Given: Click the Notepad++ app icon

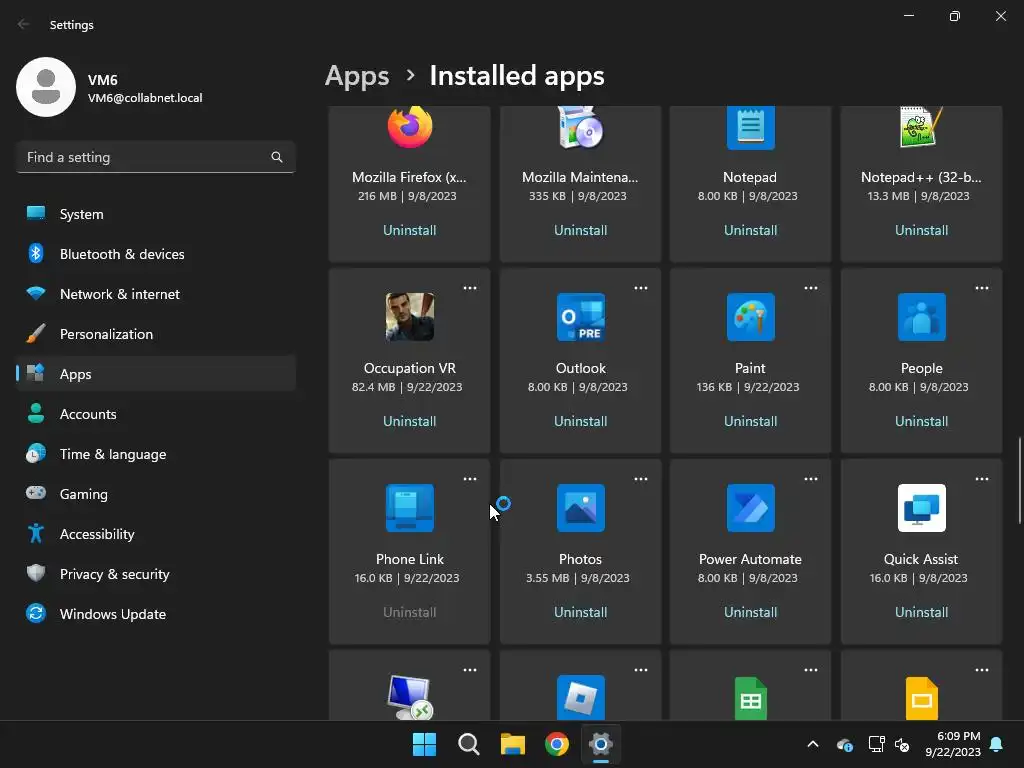Looking at the screenshot, I should (x=921, y=127).
